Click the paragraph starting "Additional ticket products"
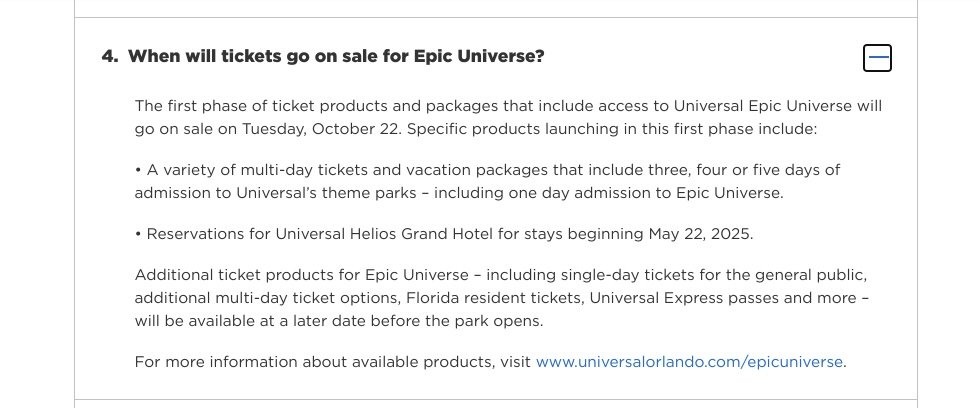 coord(502,298)
